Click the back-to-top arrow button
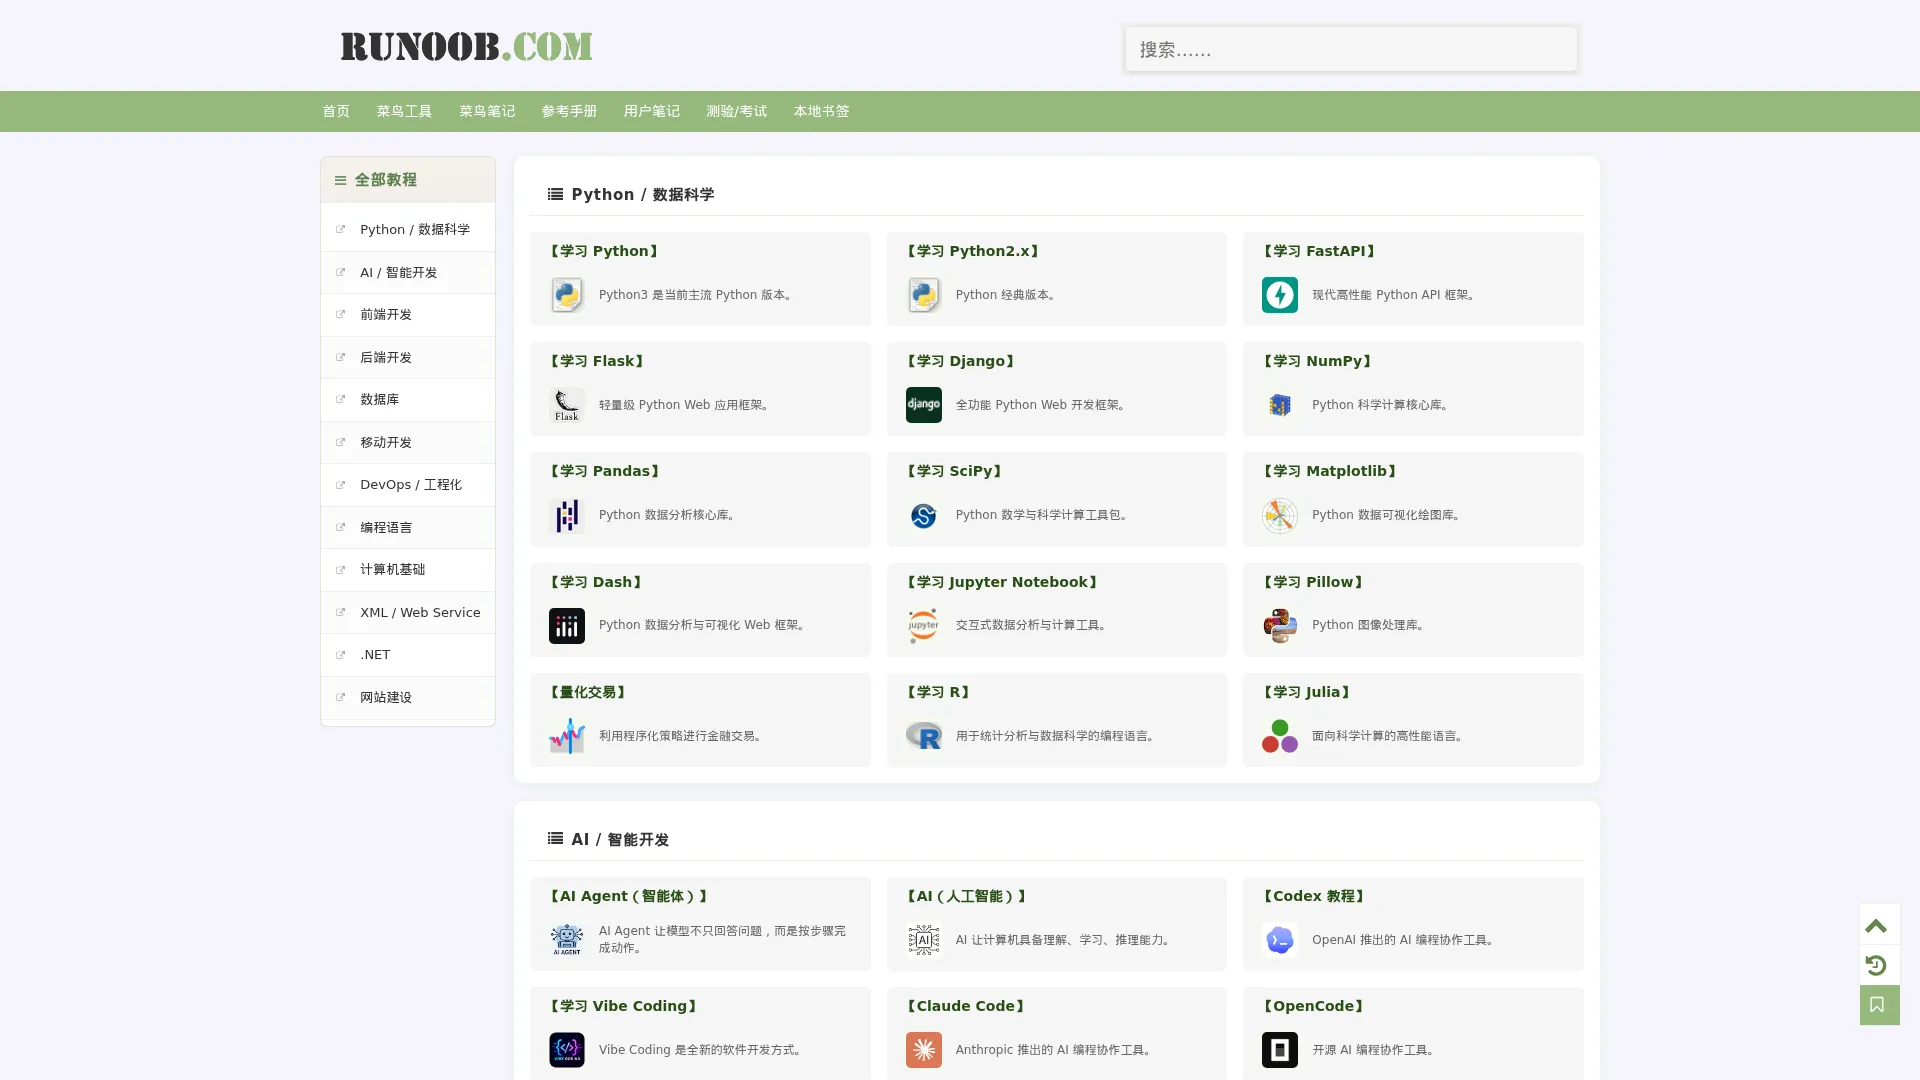Image resolution: width=1920 pixels, height=1080 pixels. [1880, 925]
